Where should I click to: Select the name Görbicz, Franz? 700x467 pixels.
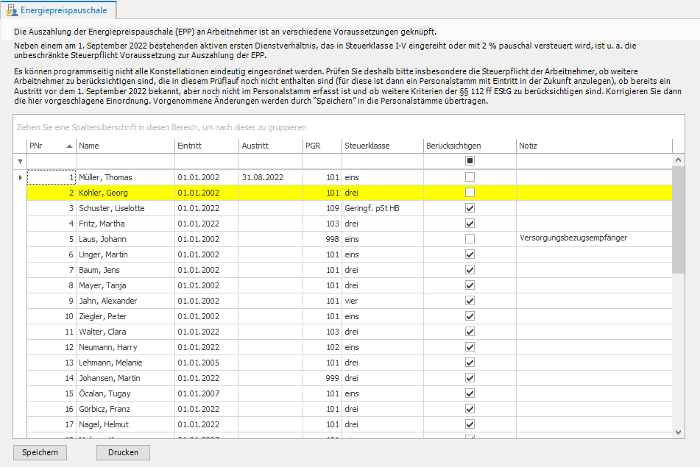pyautogui.click(x=104, y=409)
